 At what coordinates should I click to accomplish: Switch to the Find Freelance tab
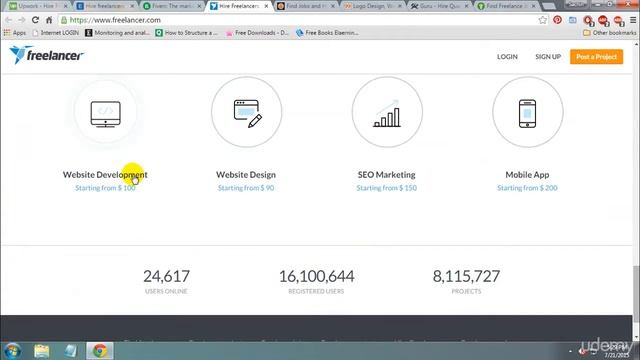507,6
